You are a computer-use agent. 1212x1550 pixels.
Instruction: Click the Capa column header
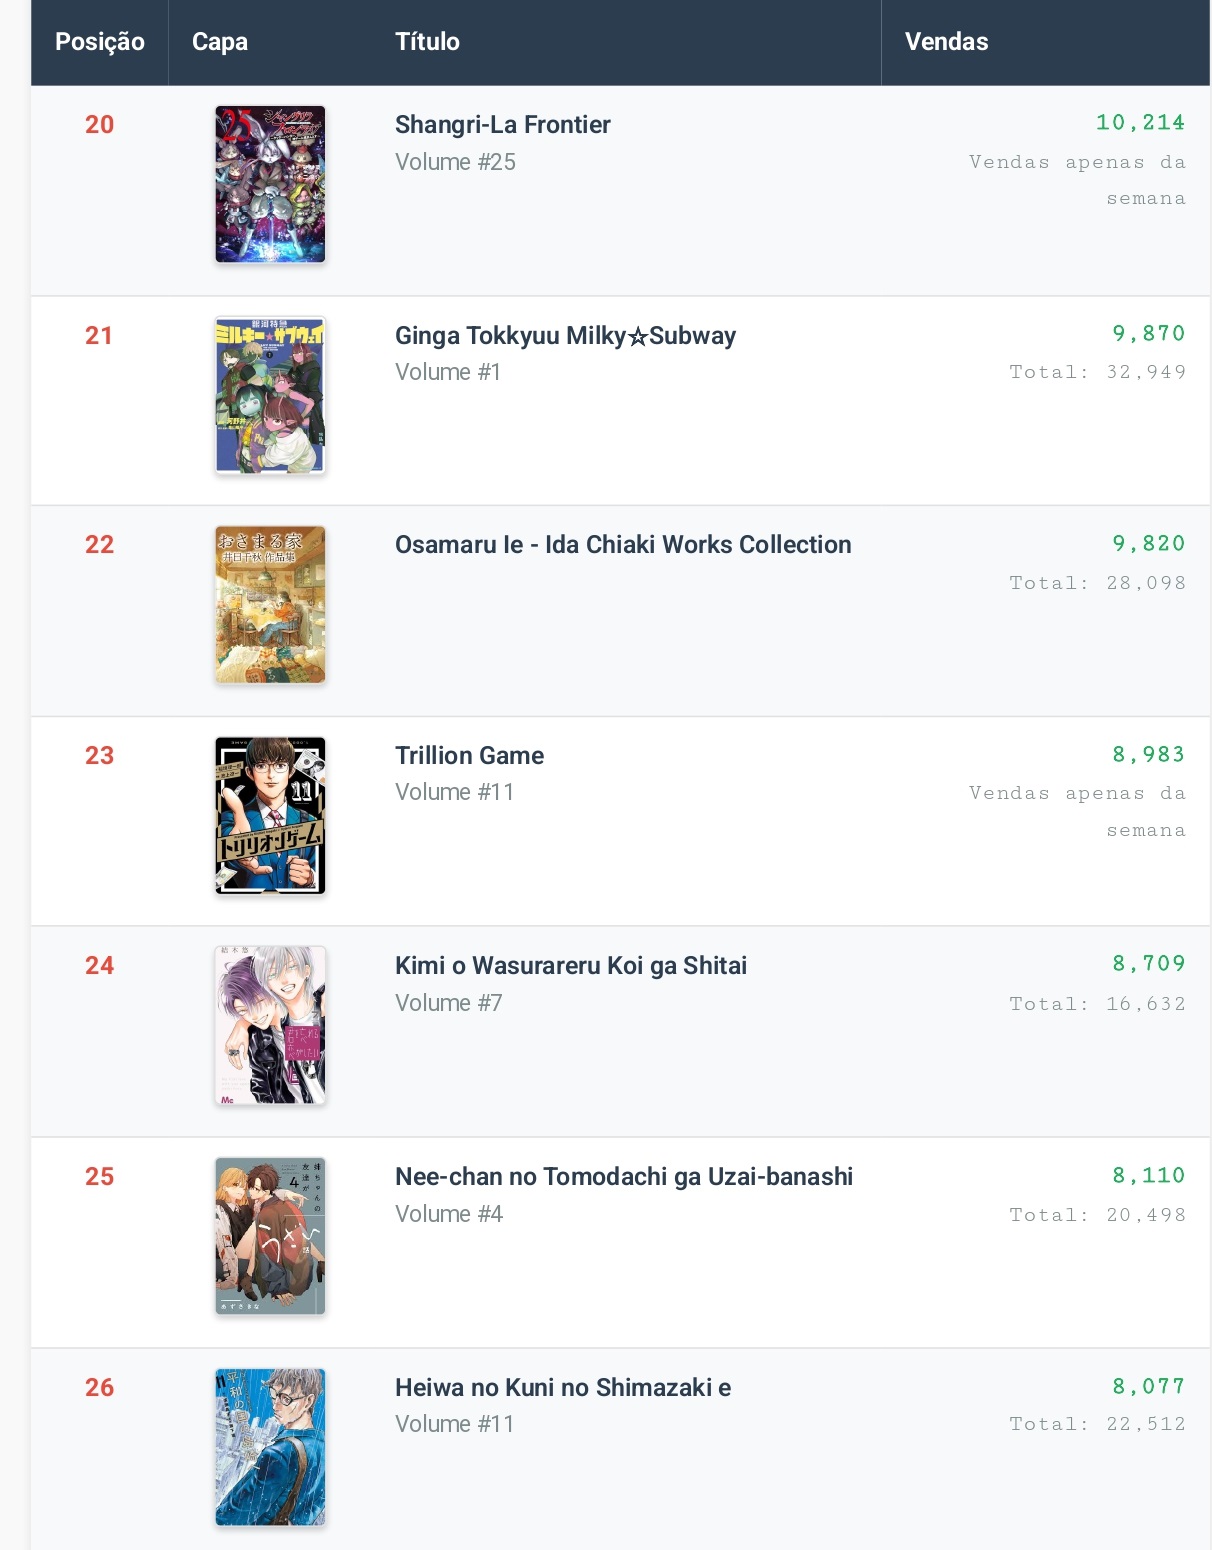click(x=220, y=42)
